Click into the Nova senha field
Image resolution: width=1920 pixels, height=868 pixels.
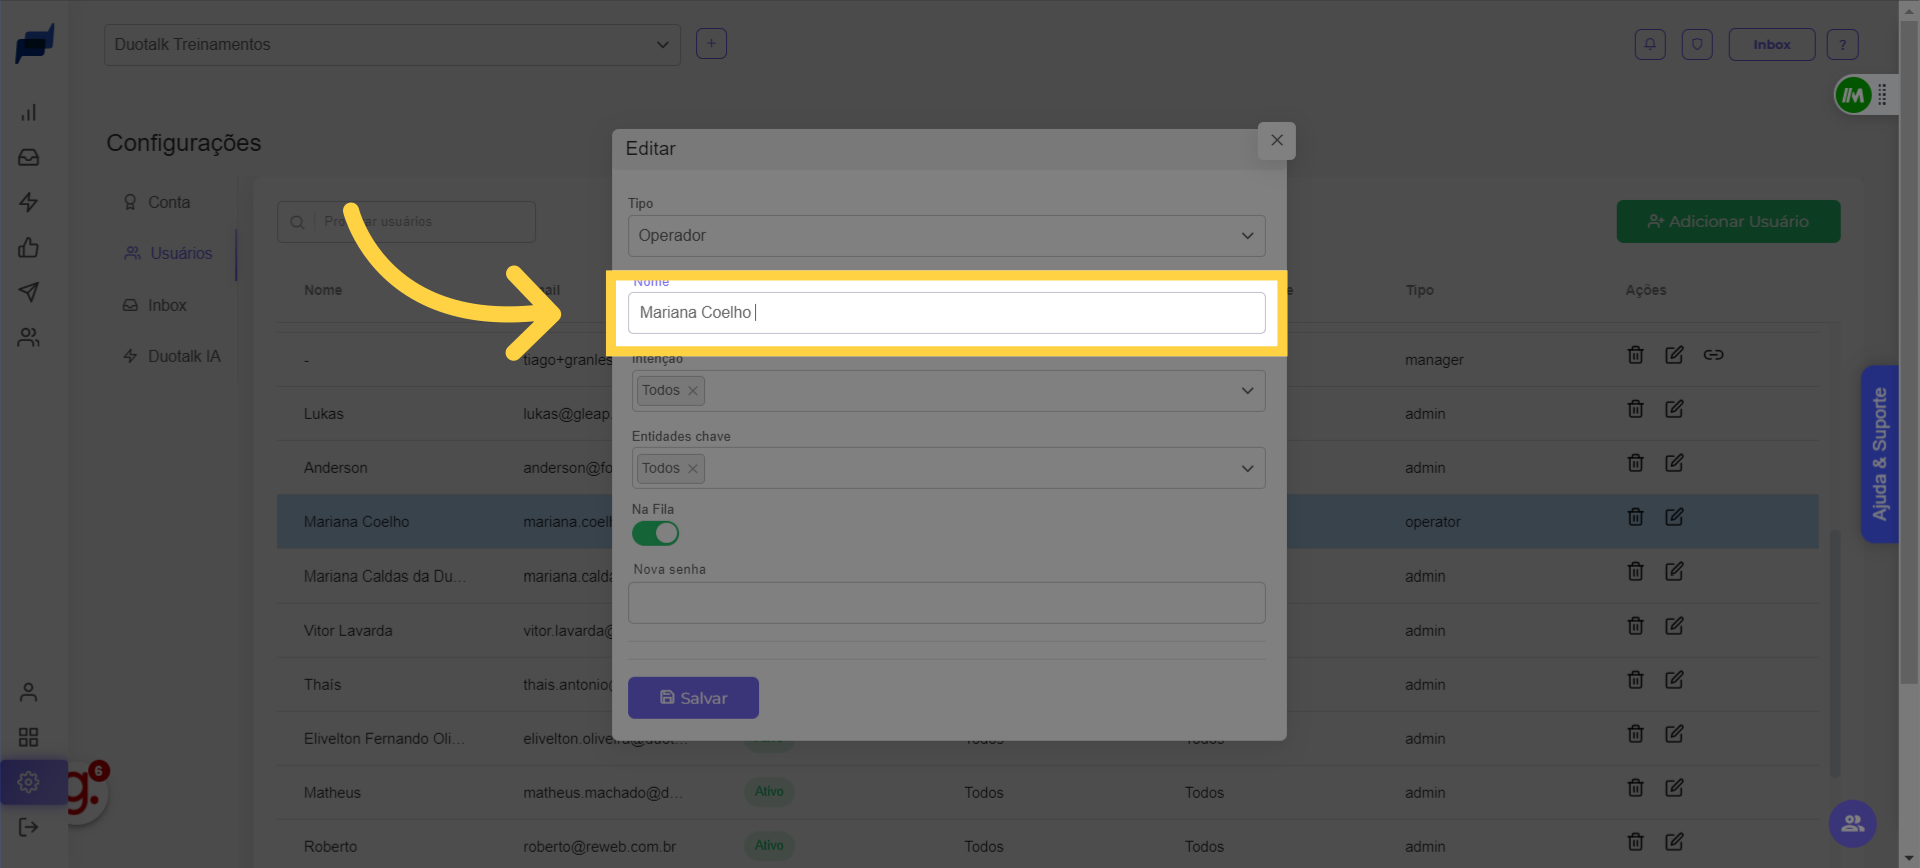coord(946,603)
